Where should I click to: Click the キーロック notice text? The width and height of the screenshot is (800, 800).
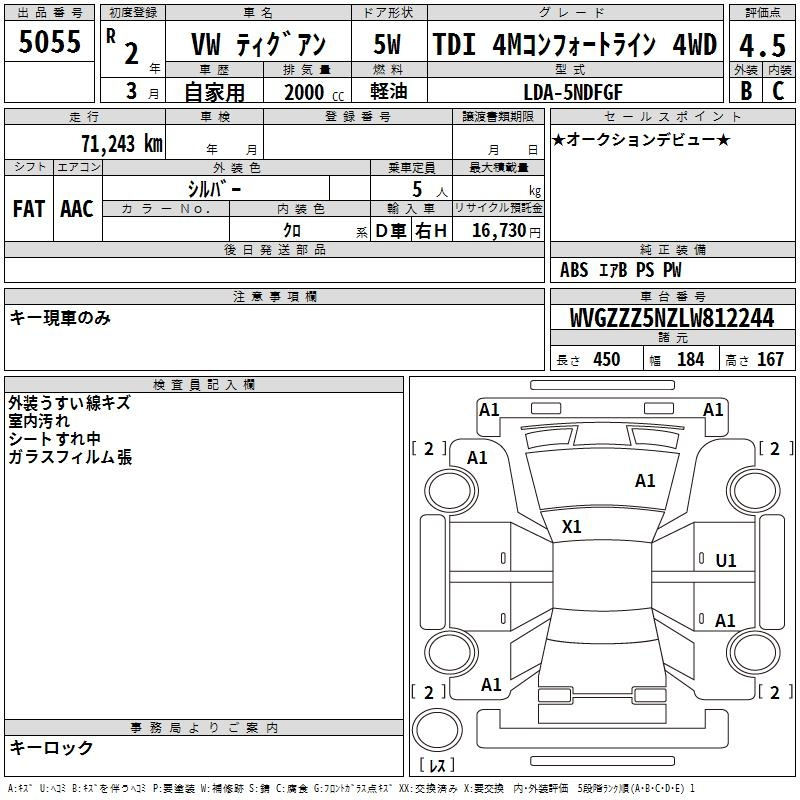51,747
